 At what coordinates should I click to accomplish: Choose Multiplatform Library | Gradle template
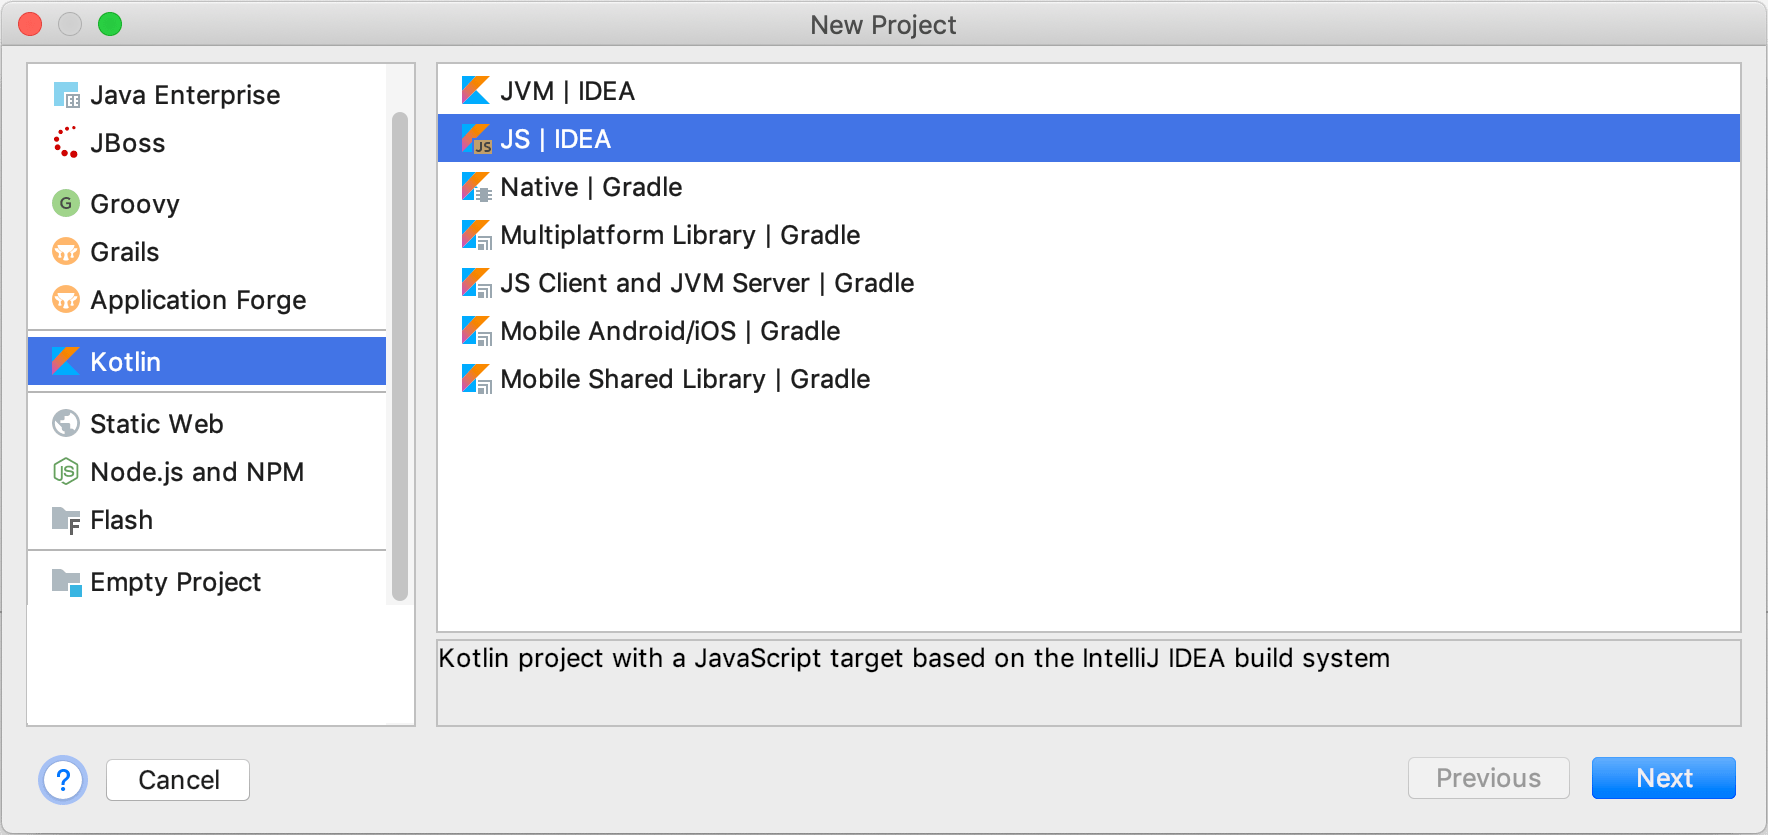pos(1089,235)
